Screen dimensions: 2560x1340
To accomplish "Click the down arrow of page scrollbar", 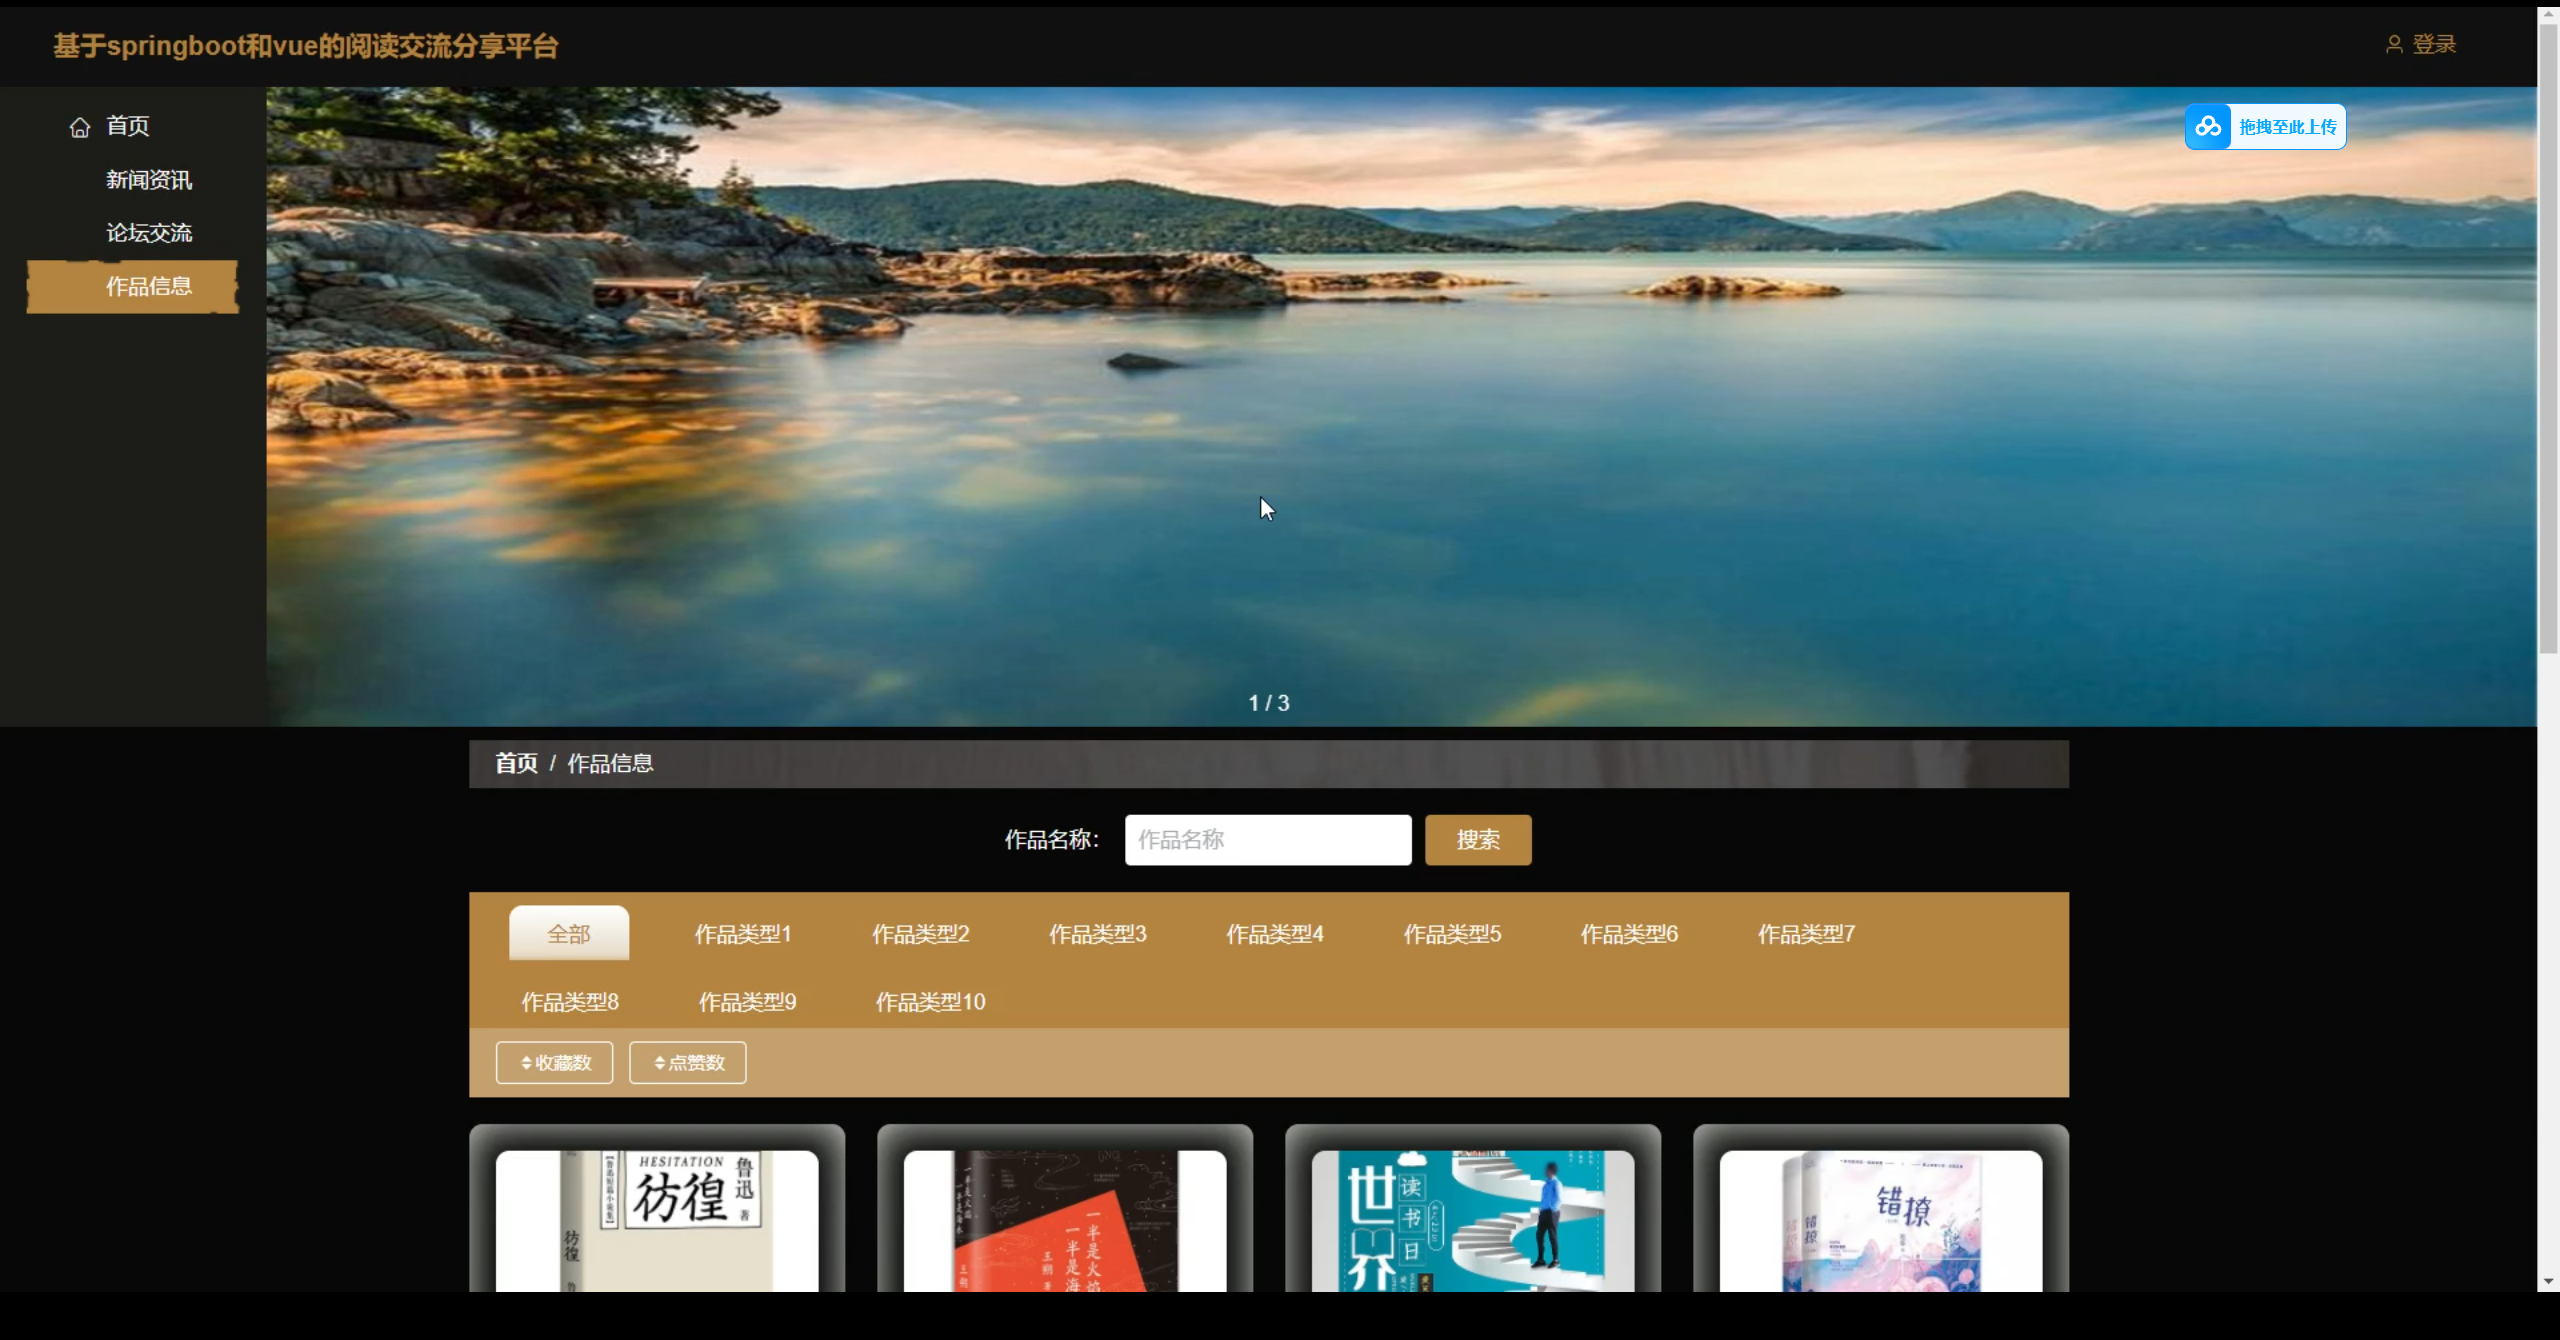I will tap(2548, 1281).
